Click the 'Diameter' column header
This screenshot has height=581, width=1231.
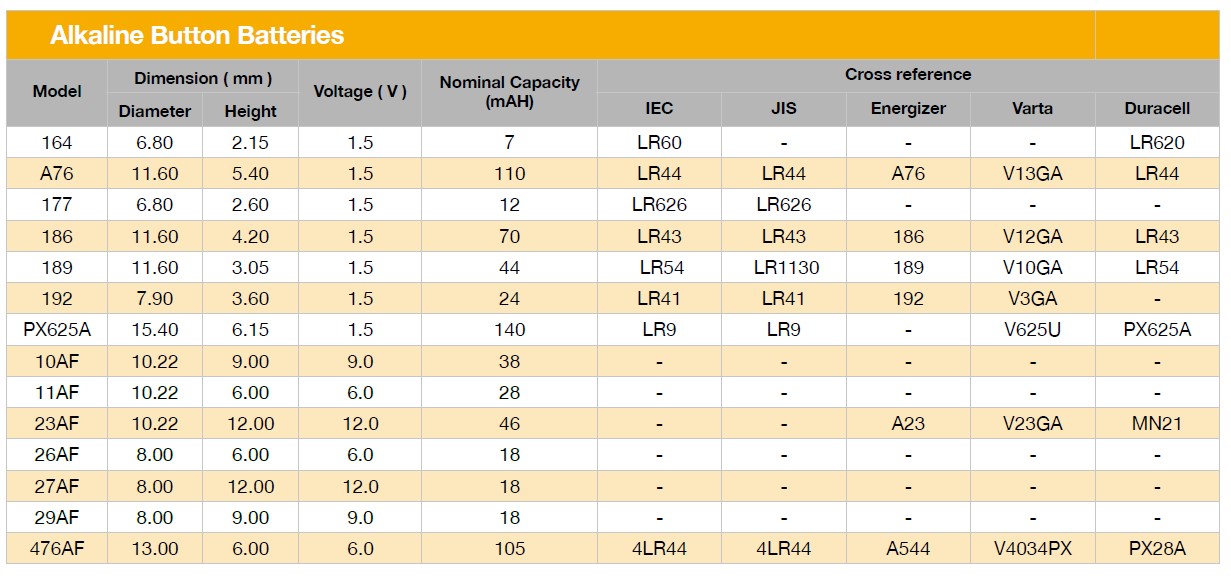154,111
